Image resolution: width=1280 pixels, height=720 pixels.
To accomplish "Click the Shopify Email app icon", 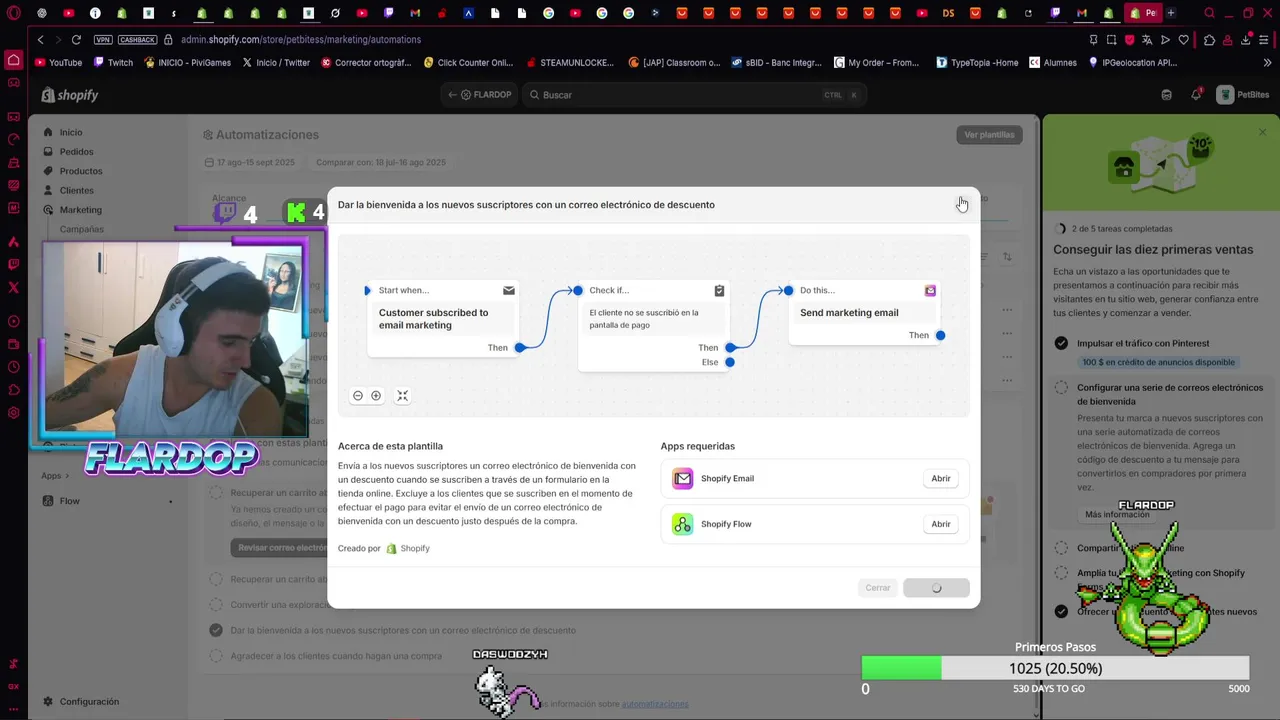I will pos(683,479).
